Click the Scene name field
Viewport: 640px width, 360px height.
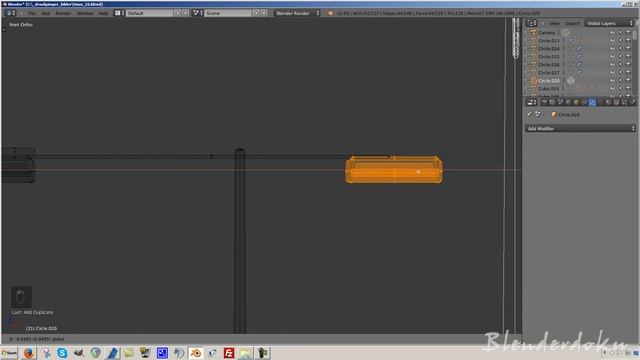(x=228, y=13)
